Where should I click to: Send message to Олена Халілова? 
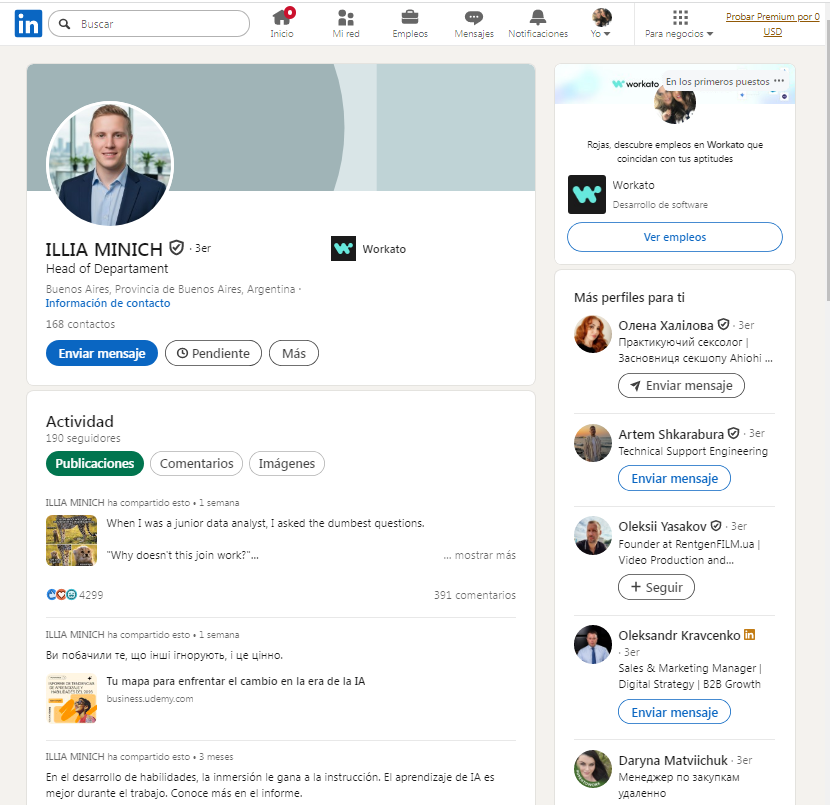(681, 385)
